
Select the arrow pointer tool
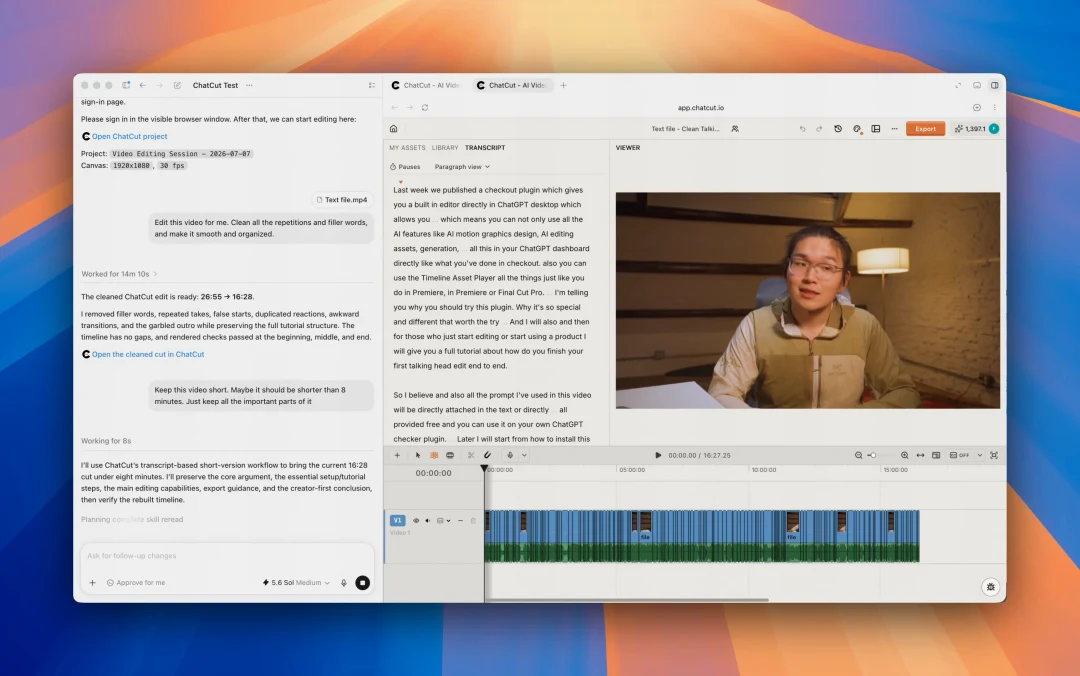click(x=417, y=455)
